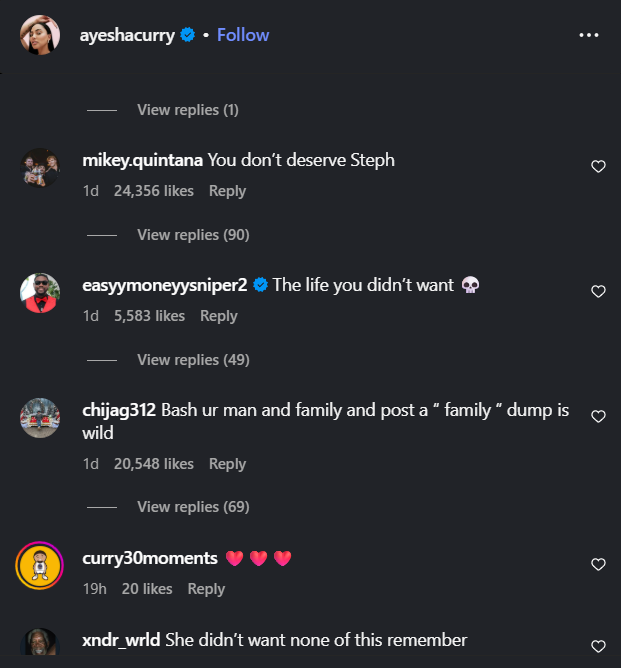Tap heart icon on curry30moments comment
Screen dimensions: 621x668
[x=598, y=565]
